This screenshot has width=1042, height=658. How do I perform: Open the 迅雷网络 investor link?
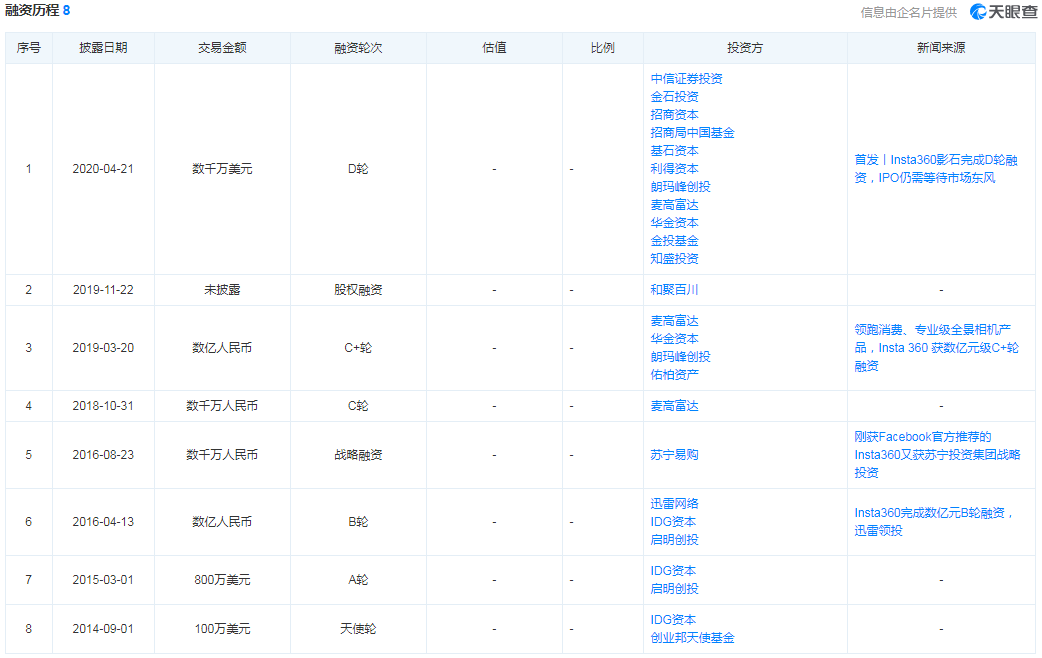(x=674, y=504)
